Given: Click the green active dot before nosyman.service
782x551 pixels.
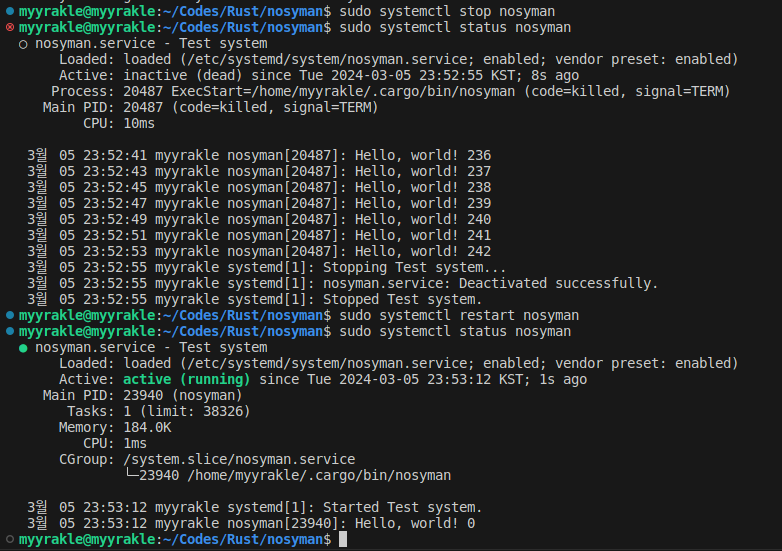Looking at the screenshot, I should point(23,347).
